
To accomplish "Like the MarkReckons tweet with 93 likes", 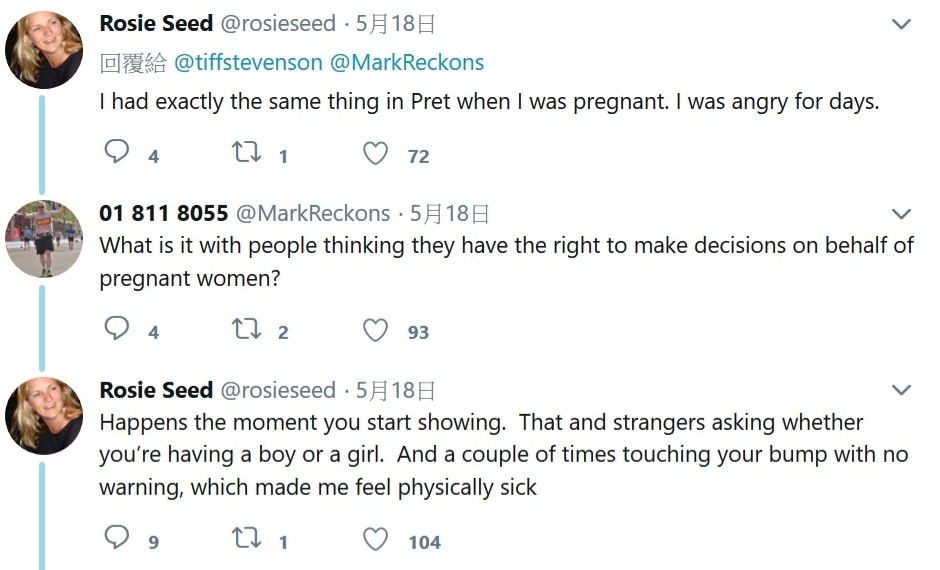I will pyautogui.click(x=375, y=329).
